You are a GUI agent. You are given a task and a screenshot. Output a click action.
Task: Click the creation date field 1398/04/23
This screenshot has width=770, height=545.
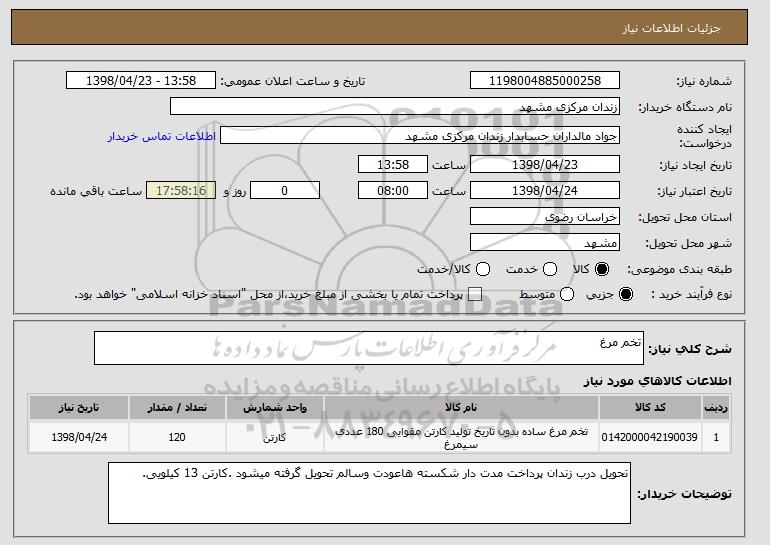[x=545, y=164]
